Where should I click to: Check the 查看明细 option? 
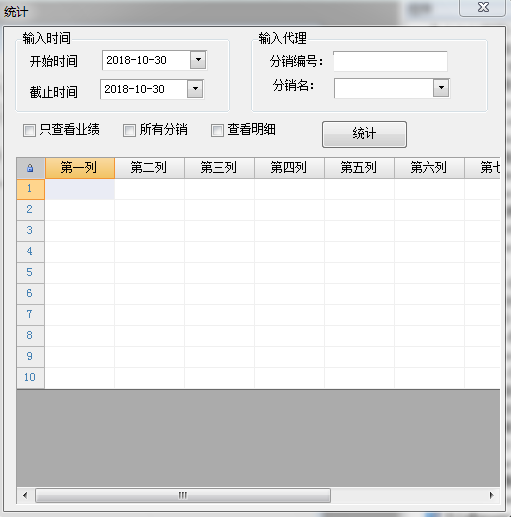point(217,130)
